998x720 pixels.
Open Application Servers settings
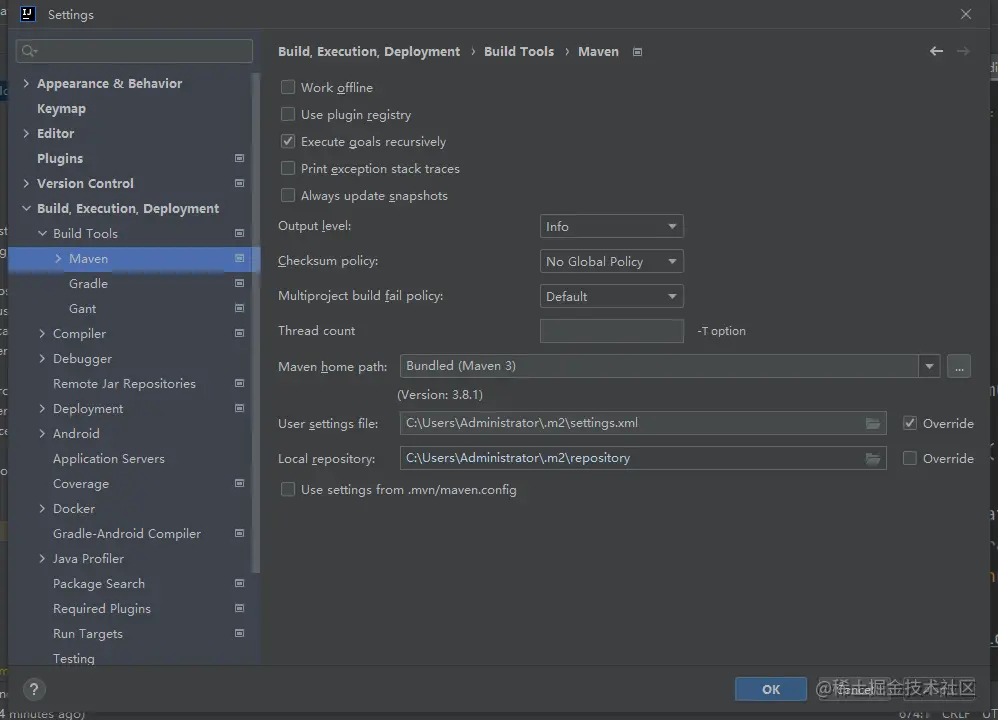pos(109,458)
